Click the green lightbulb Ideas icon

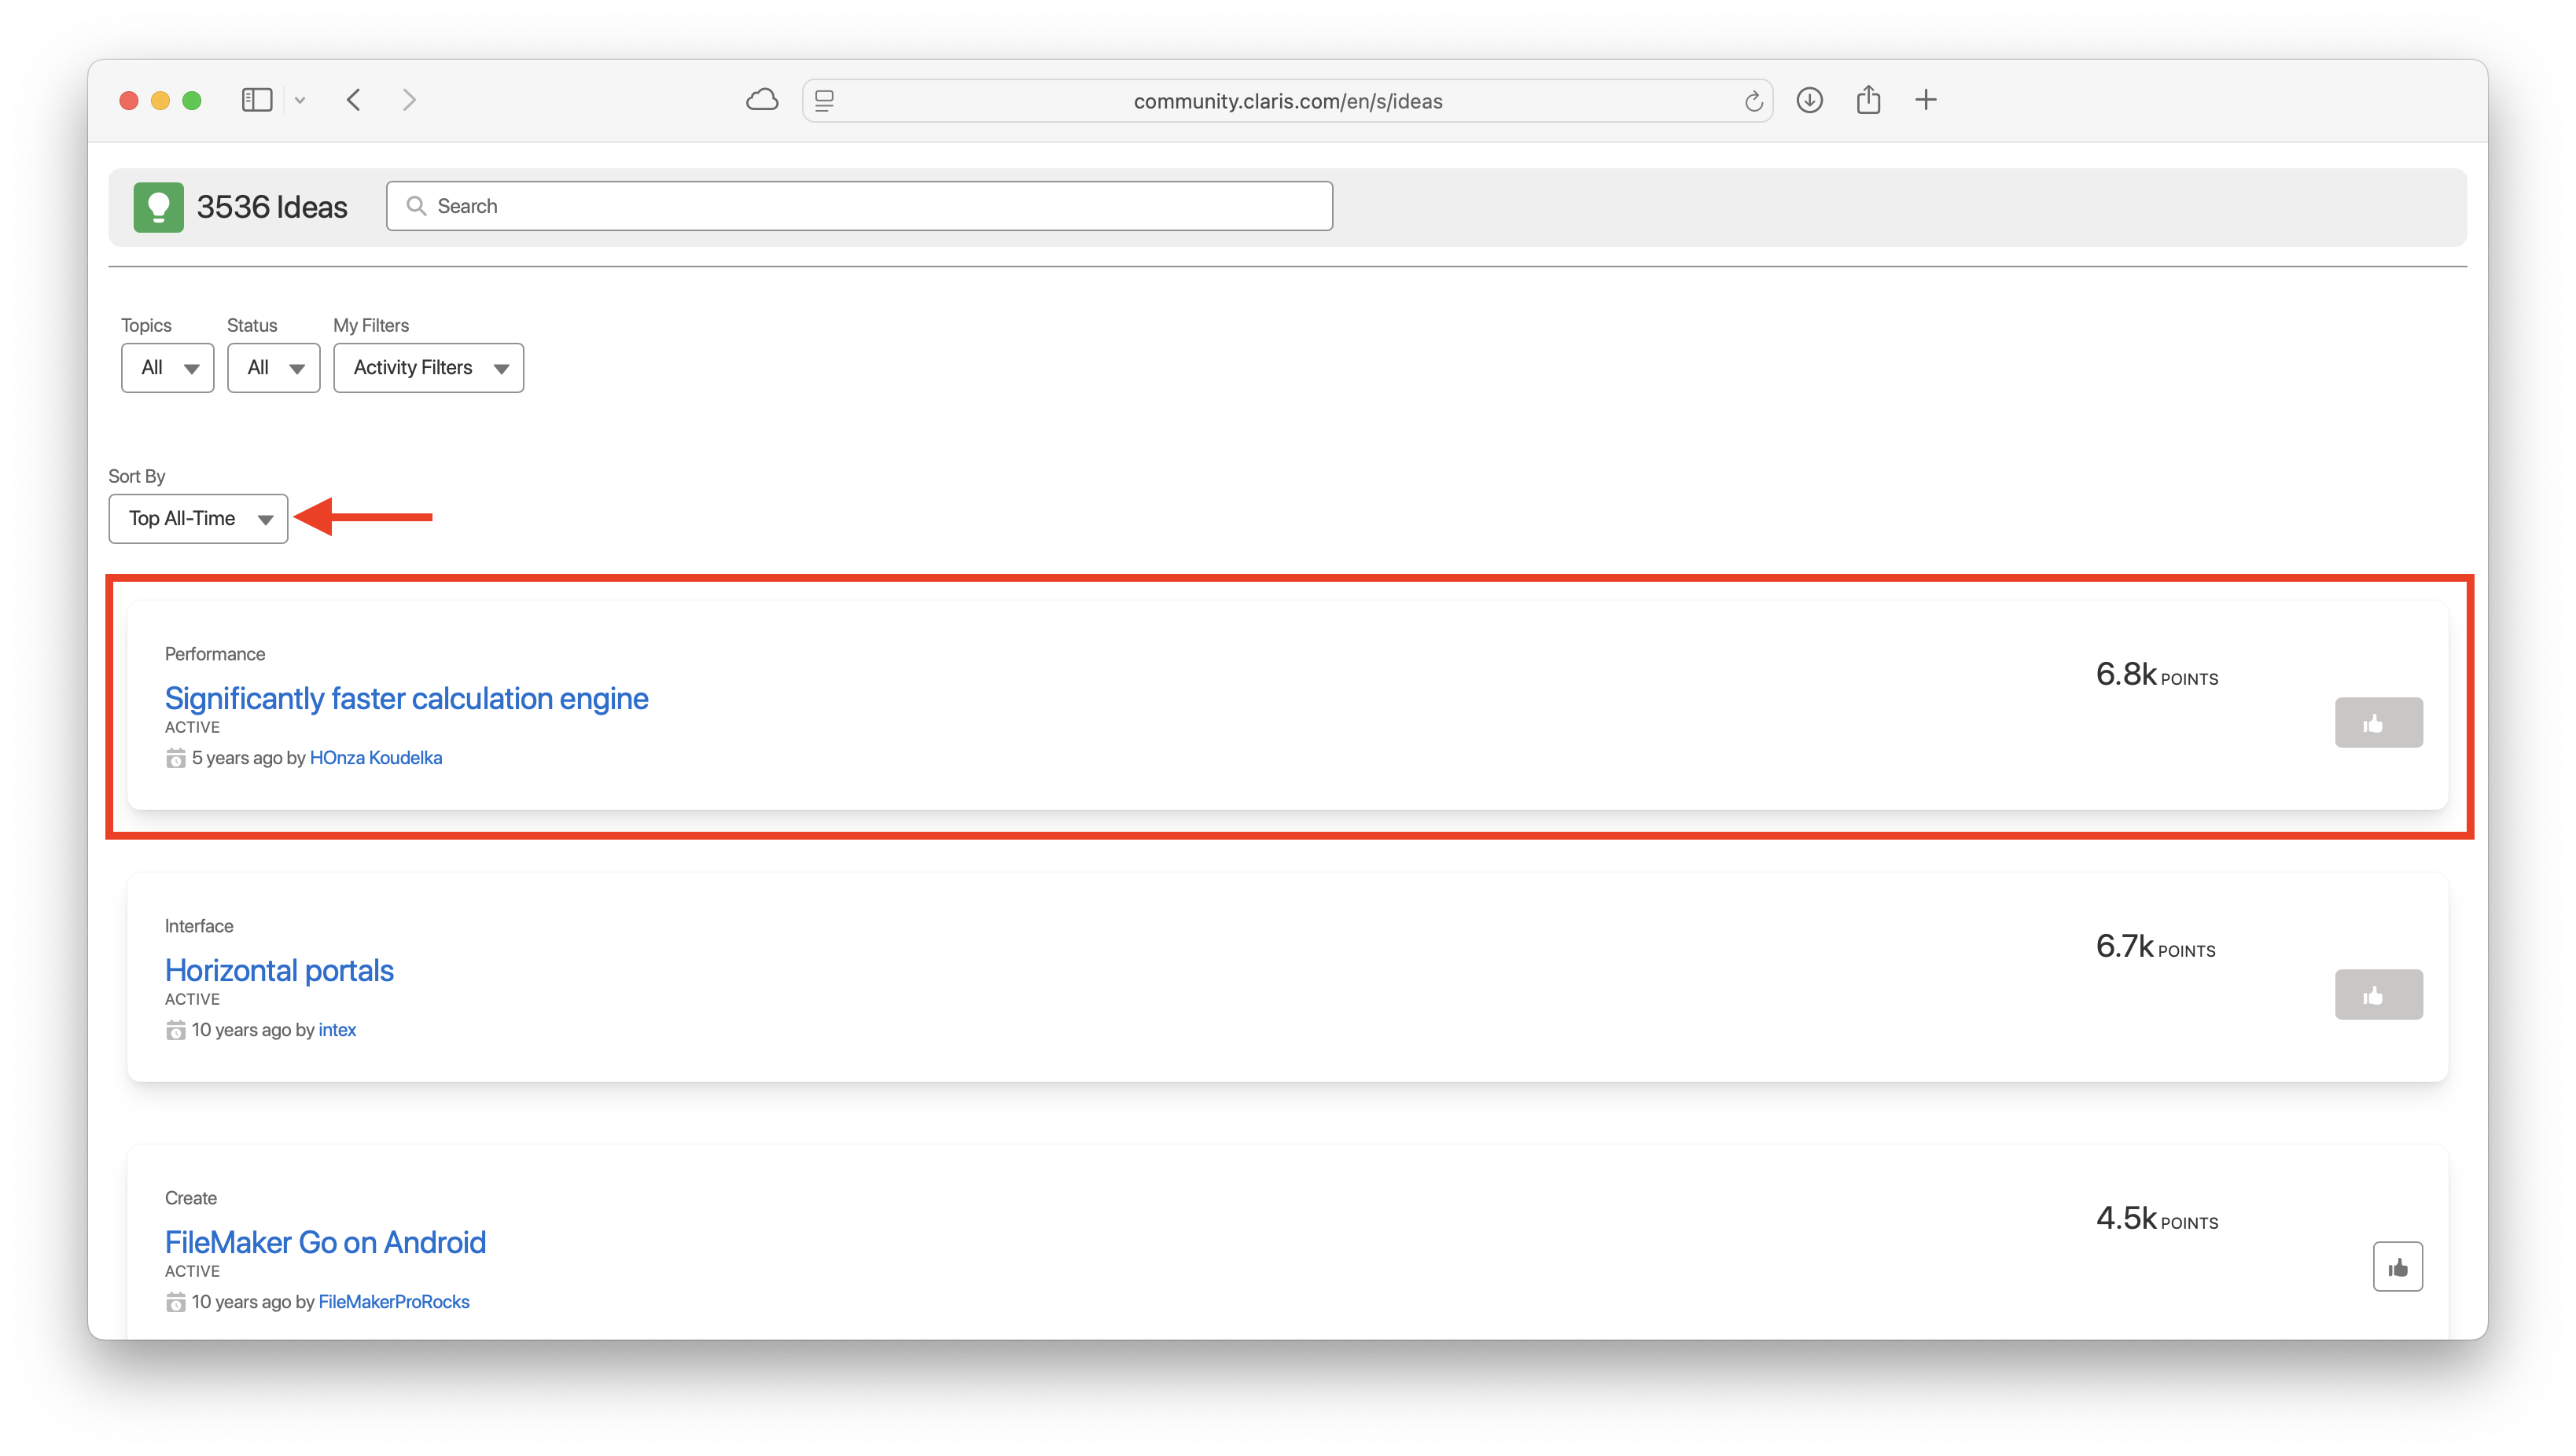(x=158, y=207)
